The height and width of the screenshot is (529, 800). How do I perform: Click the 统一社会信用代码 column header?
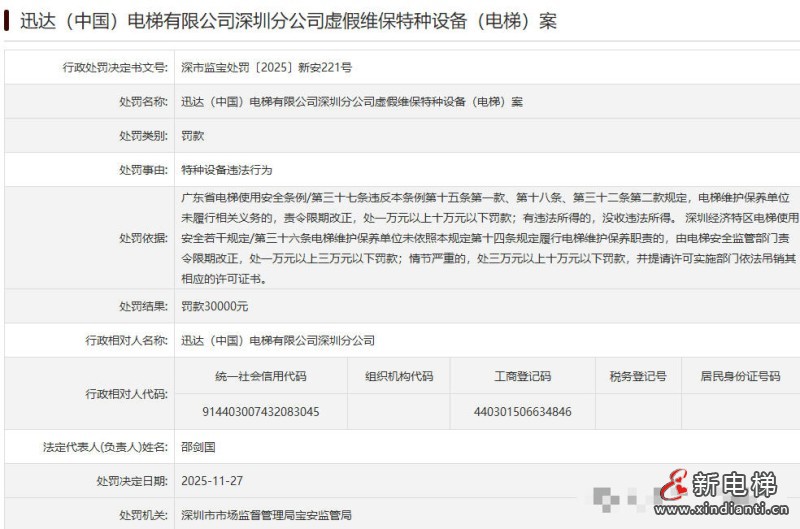[260, 376]
